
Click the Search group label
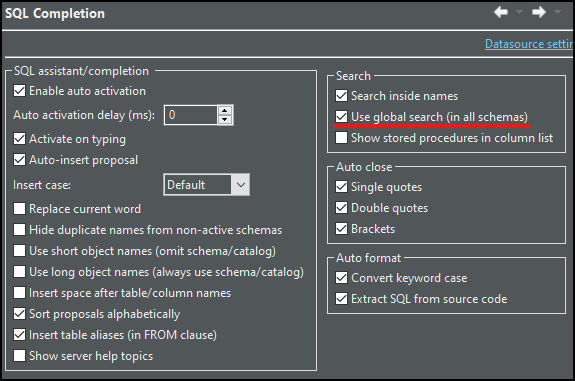pos(353,76)
